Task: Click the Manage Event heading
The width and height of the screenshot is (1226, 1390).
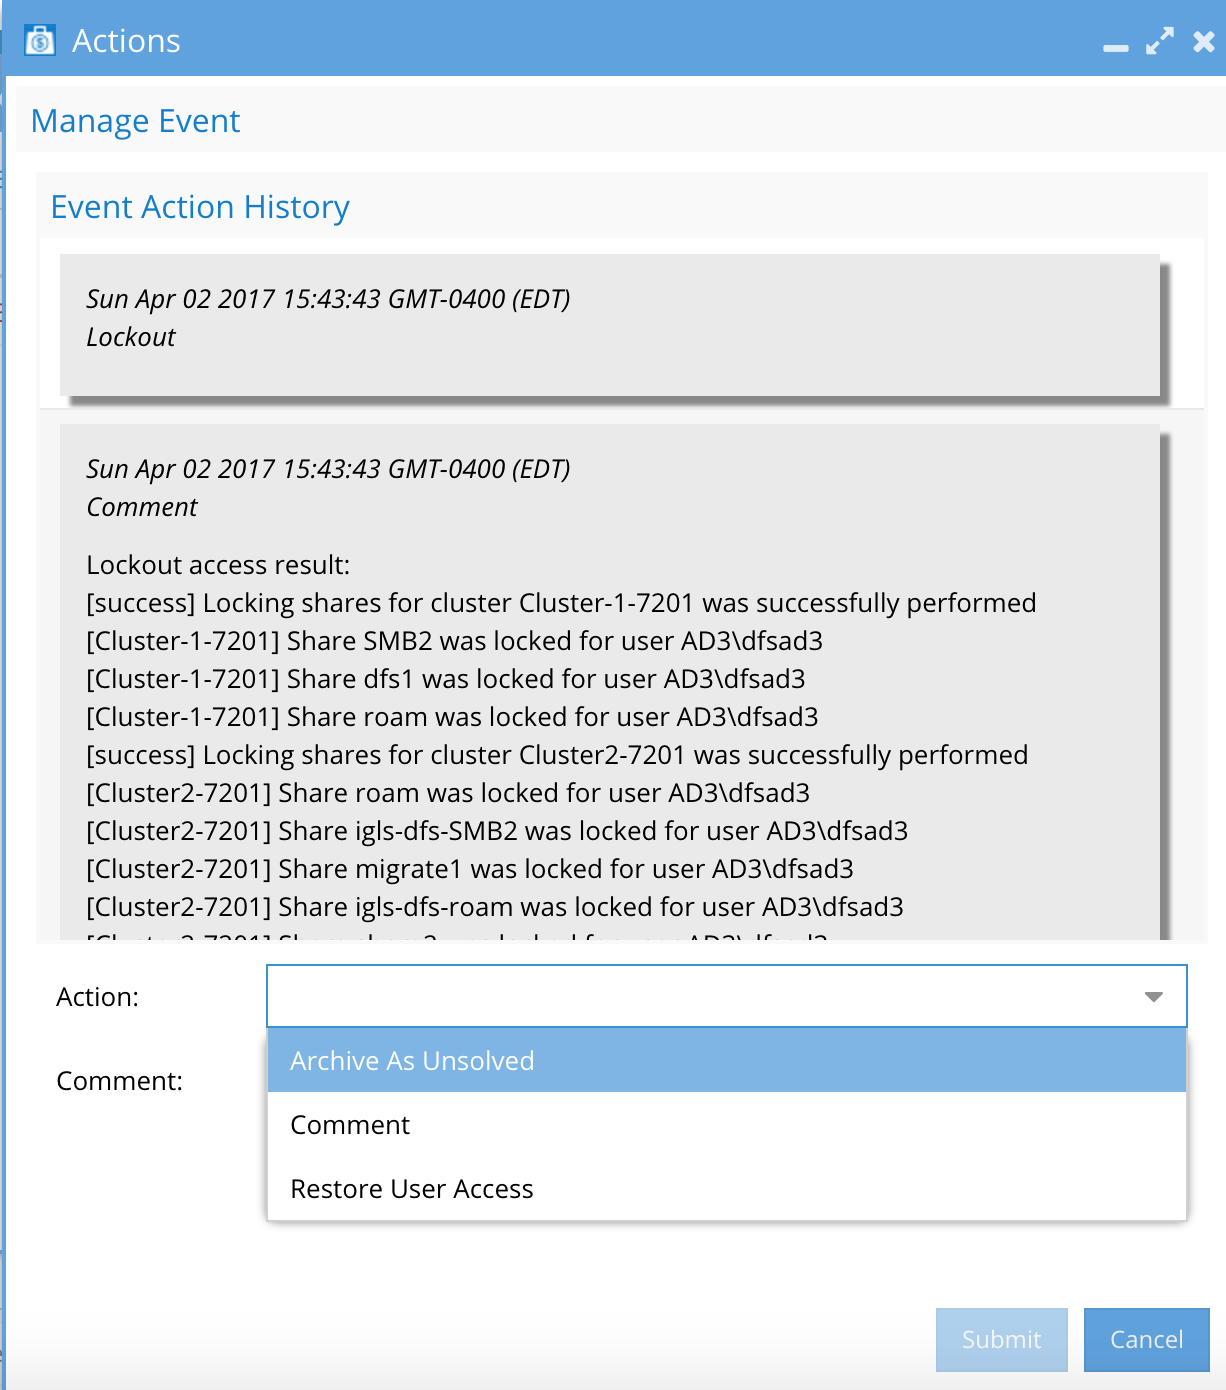Action: (x=135, y=121)
